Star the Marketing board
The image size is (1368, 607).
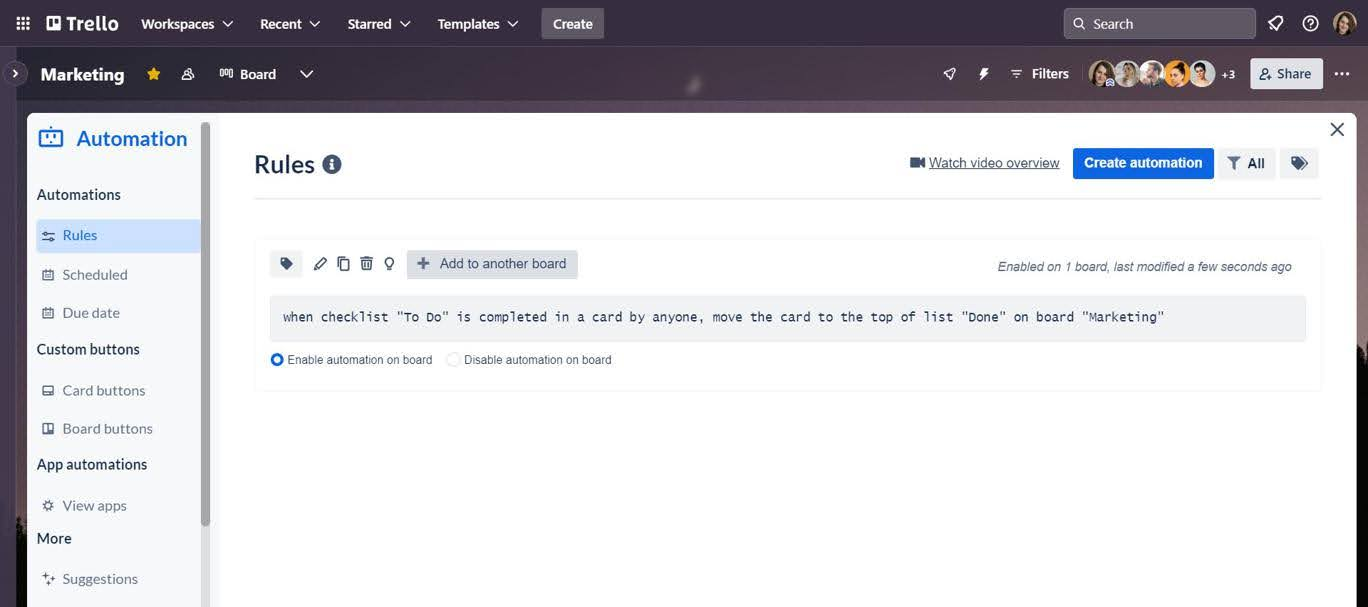tap(153, 74)
